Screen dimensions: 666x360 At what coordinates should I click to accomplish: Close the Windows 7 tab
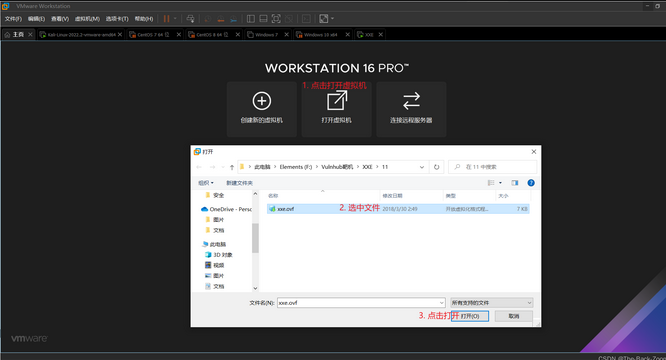coord(287,34)
